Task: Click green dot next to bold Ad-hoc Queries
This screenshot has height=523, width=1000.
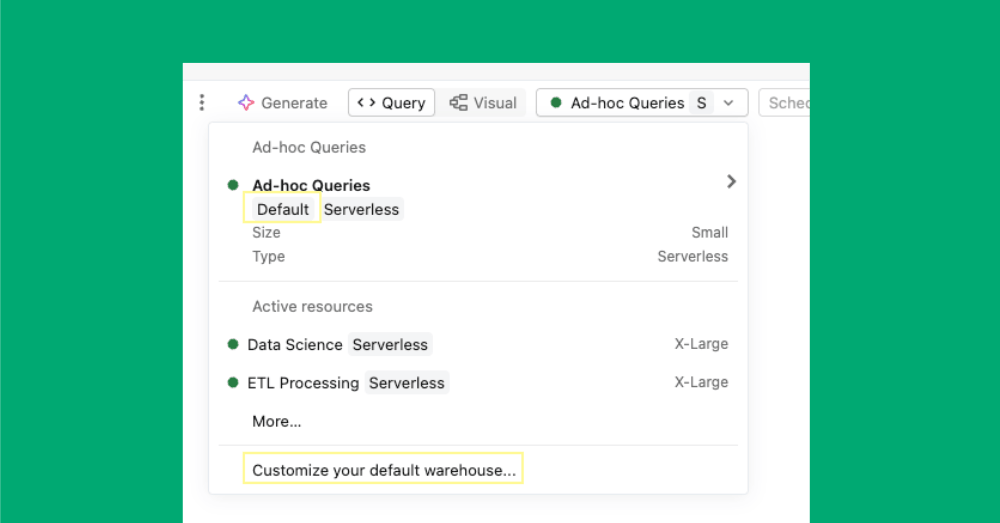Action: coord(233,185)
